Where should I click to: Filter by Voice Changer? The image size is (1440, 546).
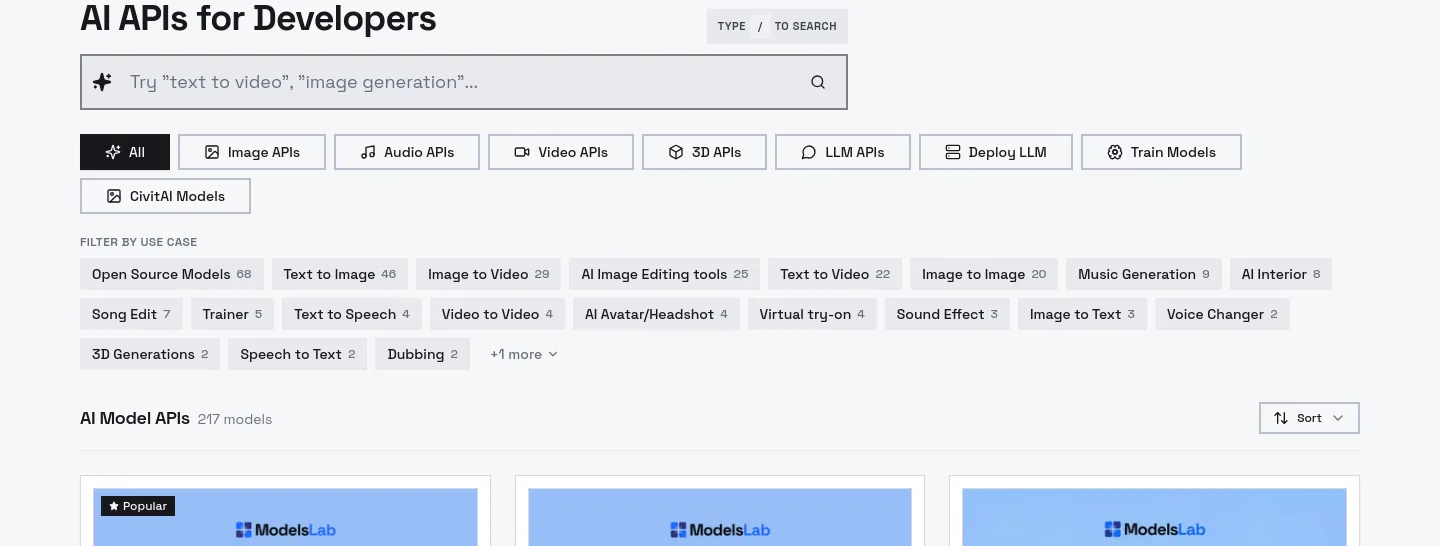(1222, 314)
